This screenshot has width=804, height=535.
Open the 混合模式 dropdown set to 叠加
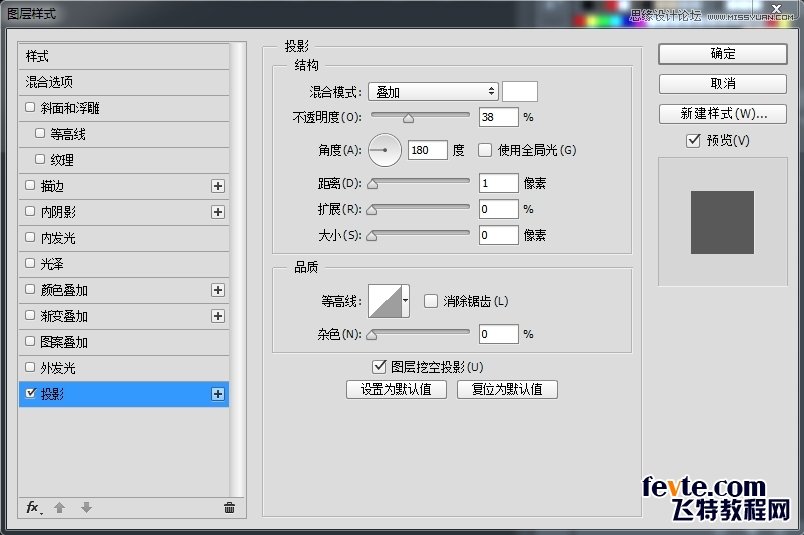point(433,92)
